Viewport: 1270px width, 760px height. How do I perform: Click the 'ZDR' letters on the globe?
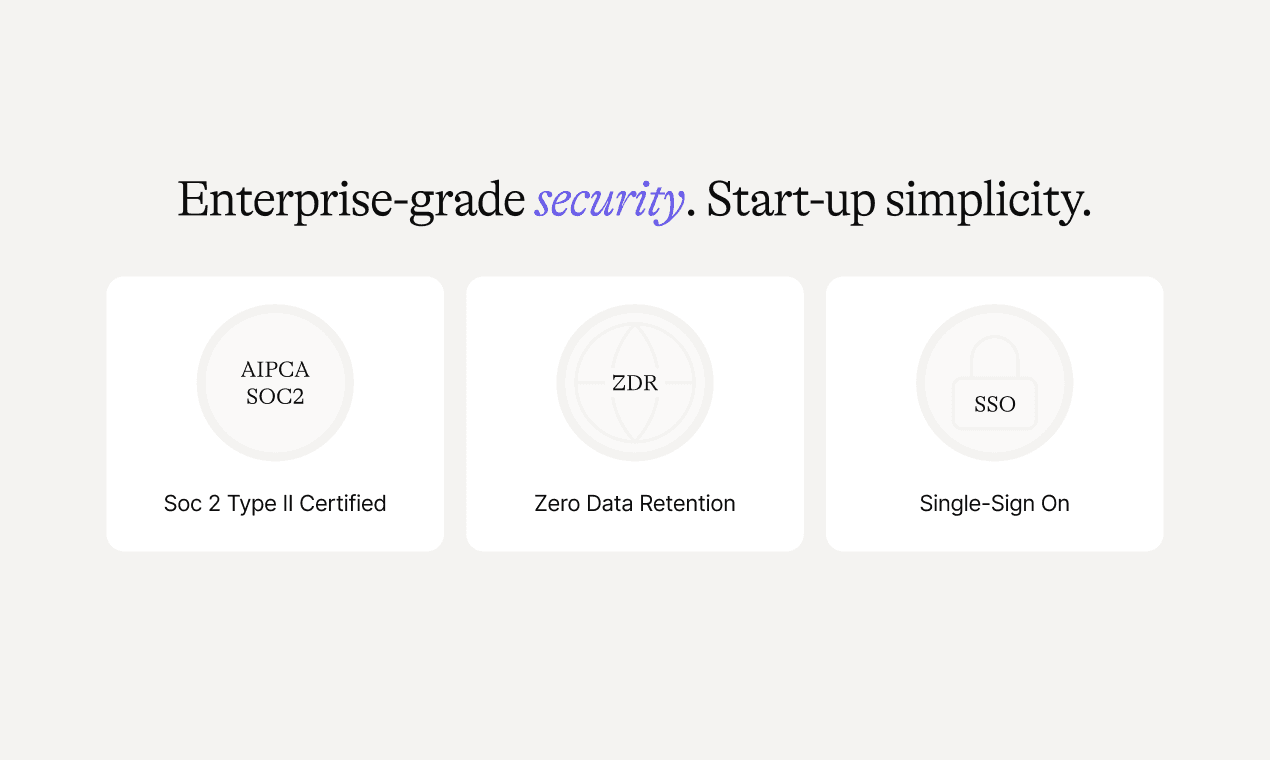tap(635, 383)
